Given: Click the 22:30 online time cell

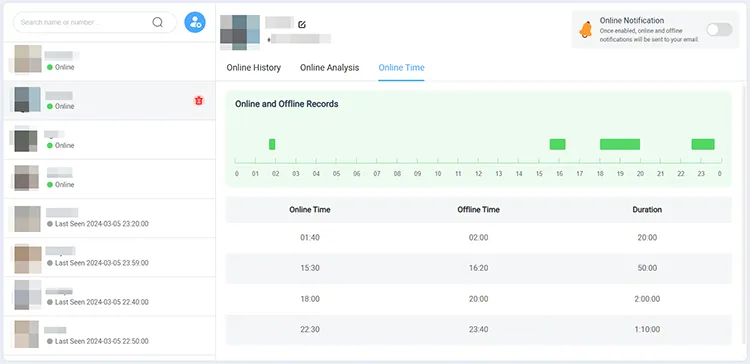Looking at the screenshot, I should [x=310, y=330].
